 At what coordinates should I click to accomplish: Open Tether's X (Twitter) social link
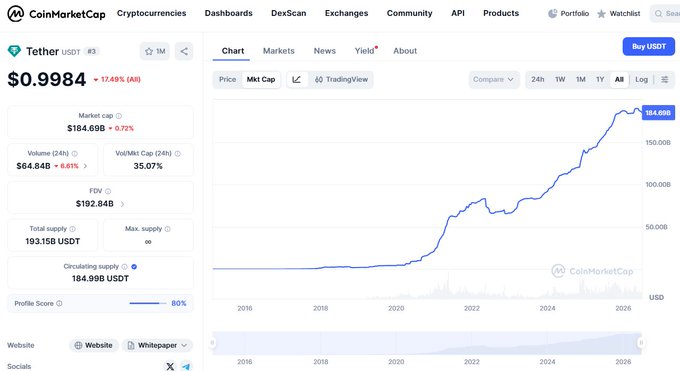coord(170,366)
